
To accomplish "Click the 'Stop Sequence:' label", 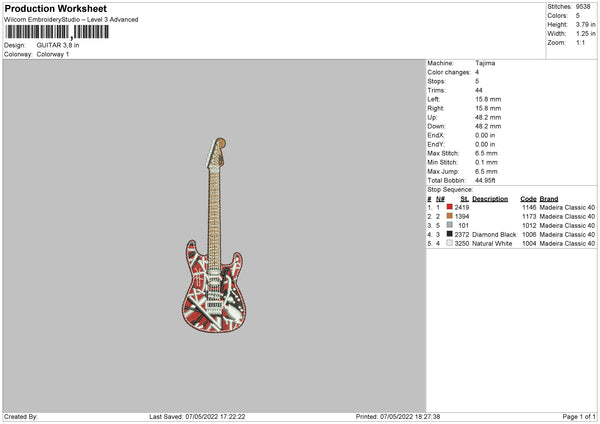I will click(x=450, y=190).
